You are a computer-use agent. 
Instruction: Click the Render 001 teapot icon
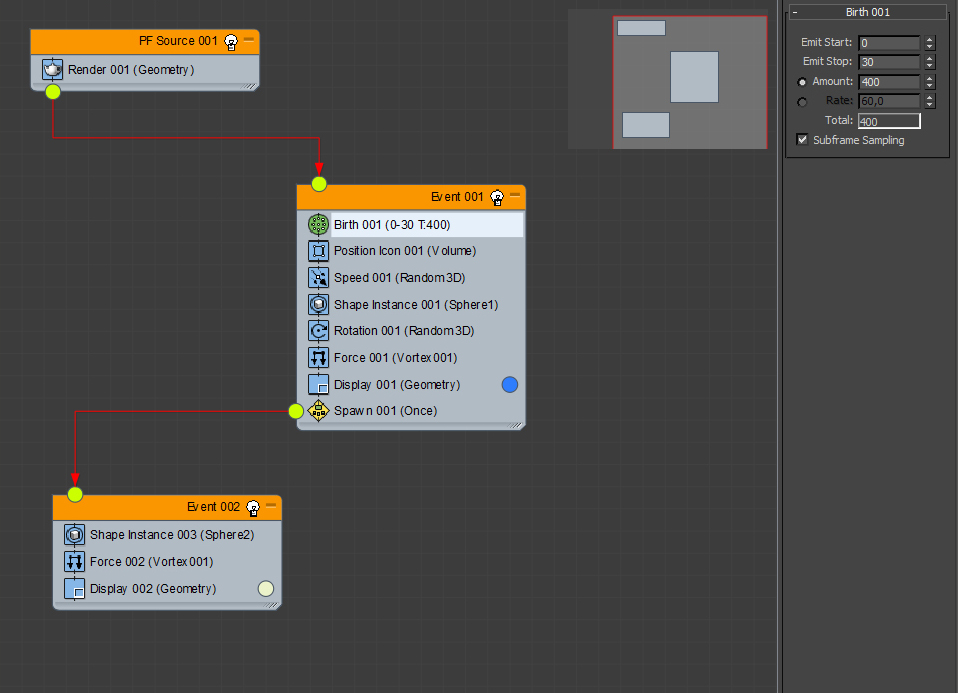click(x=53, y=70)
